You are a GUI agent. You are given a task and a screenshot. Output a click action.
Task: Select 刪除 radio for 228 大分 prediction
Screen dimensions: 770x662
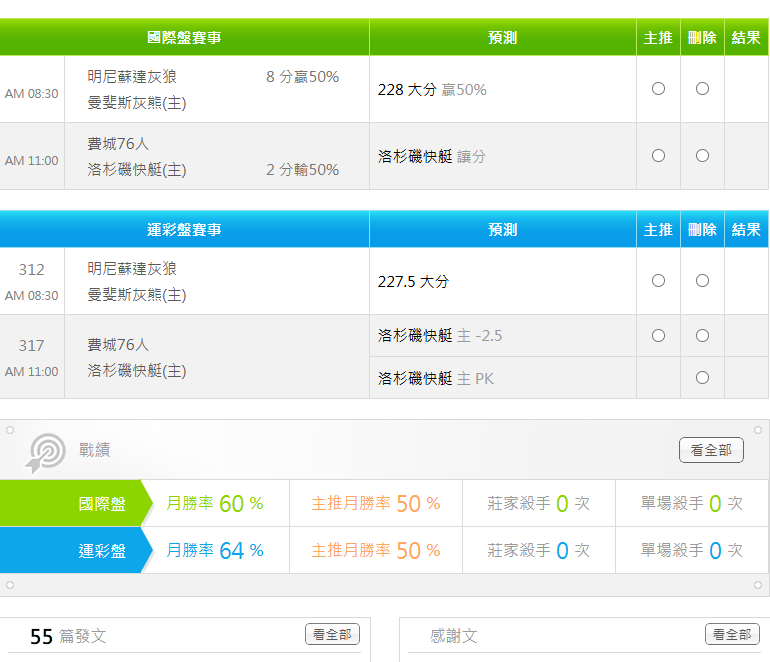pyautogui.click(x=702, y=89)
